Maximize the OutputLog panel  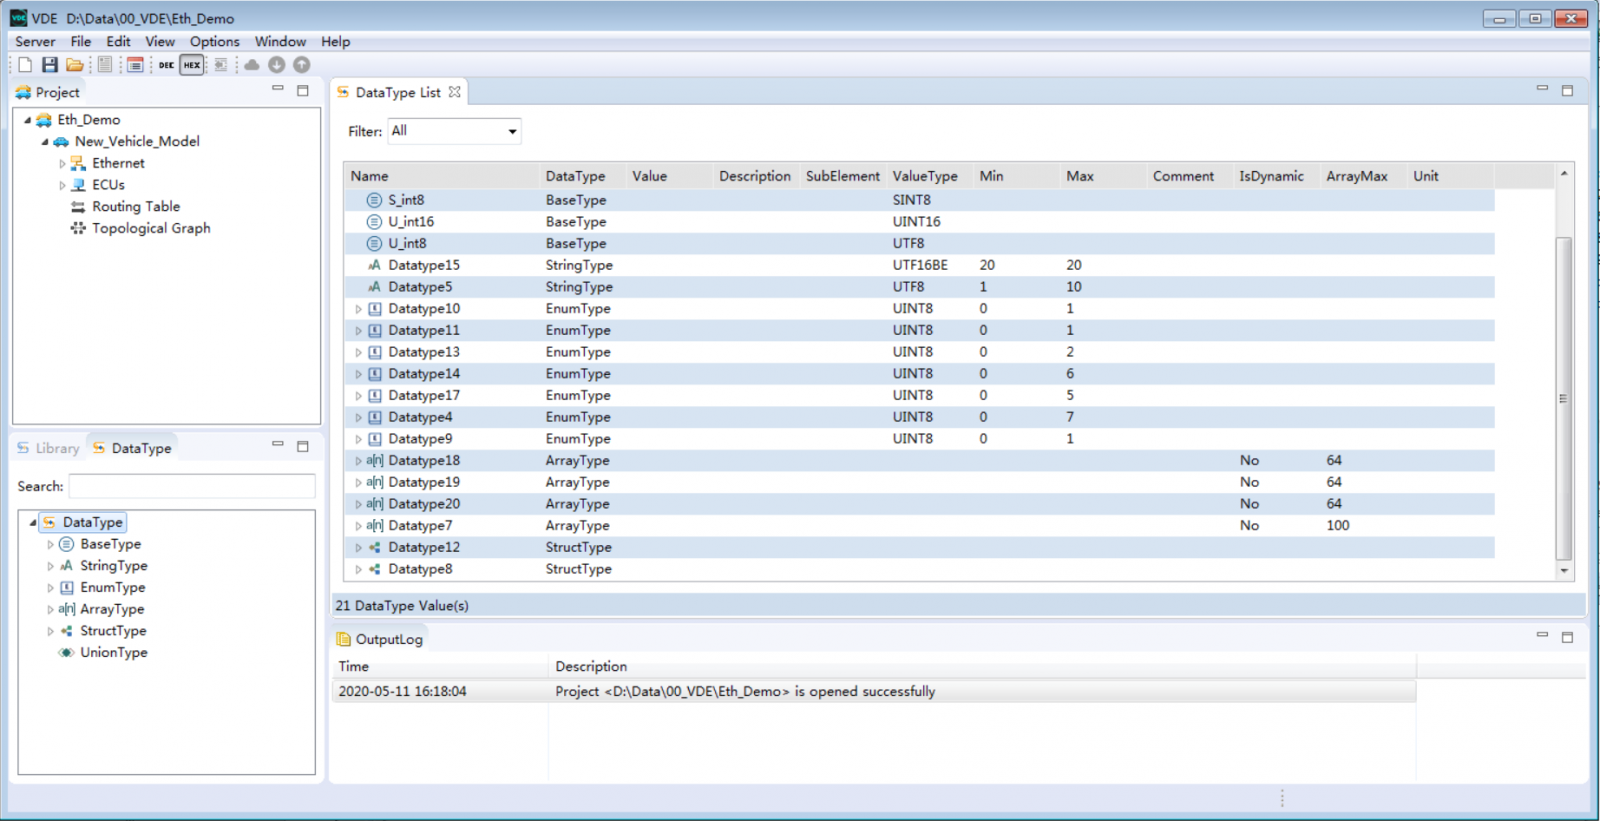pos(1567,636)
